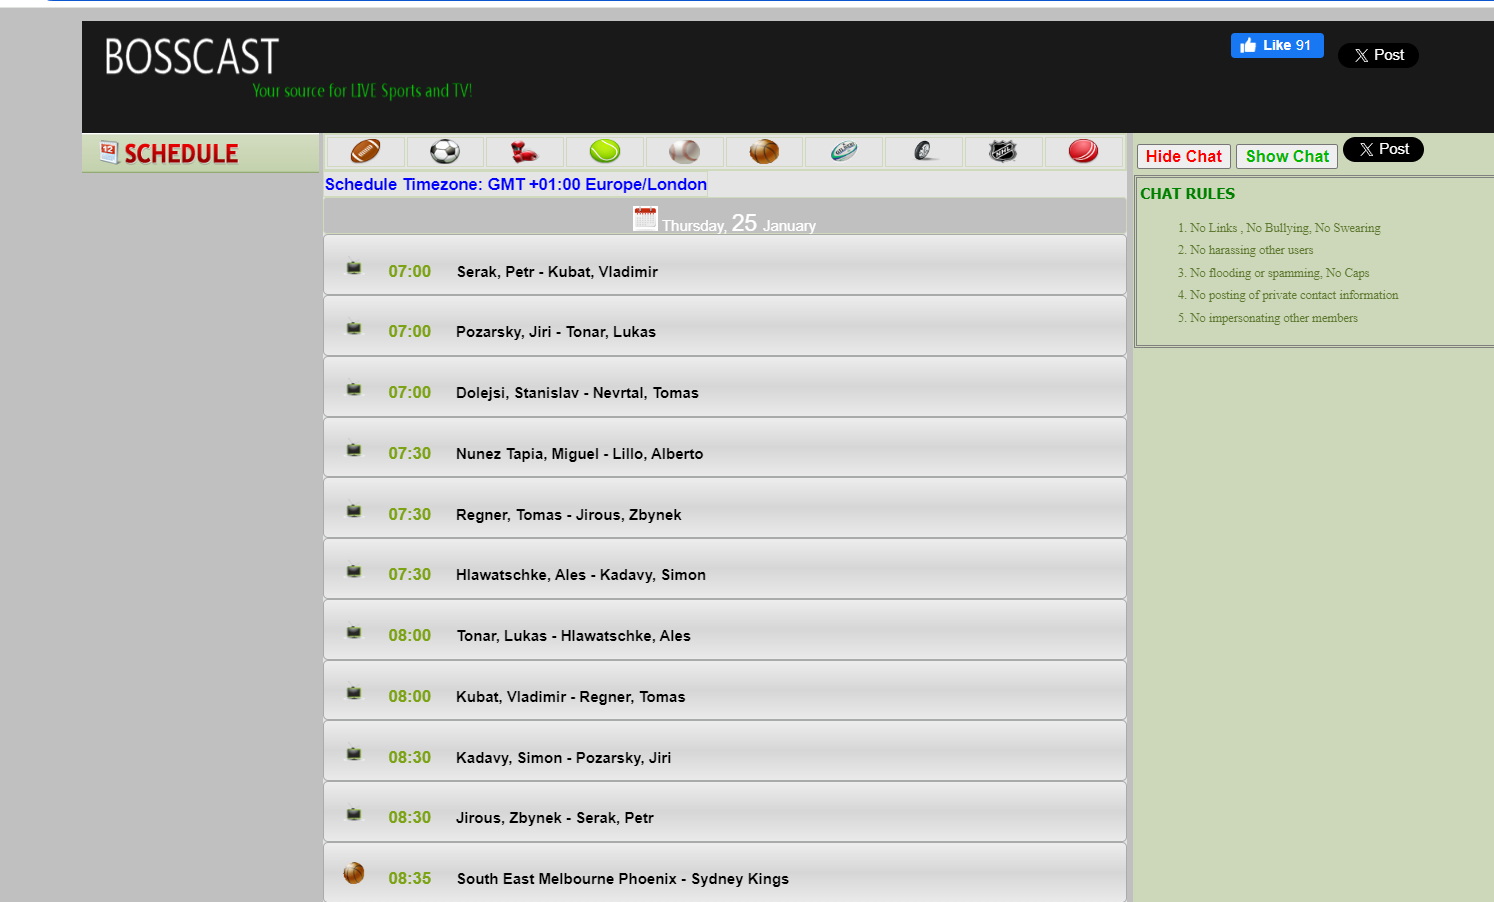Viewport: 1494px width, 902px height.
Task: Select the red cricket ball filter icon
Action: pos(1083,151)
